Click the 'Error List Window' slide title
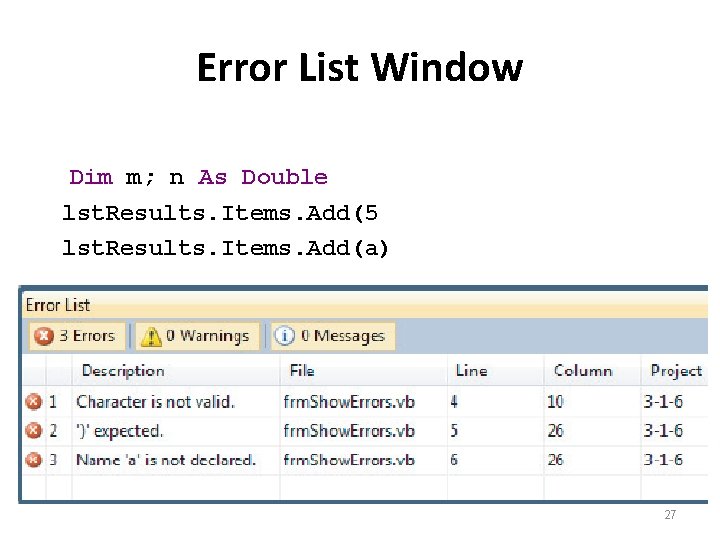The image size is (720, 540). click(x=360, y=68)
